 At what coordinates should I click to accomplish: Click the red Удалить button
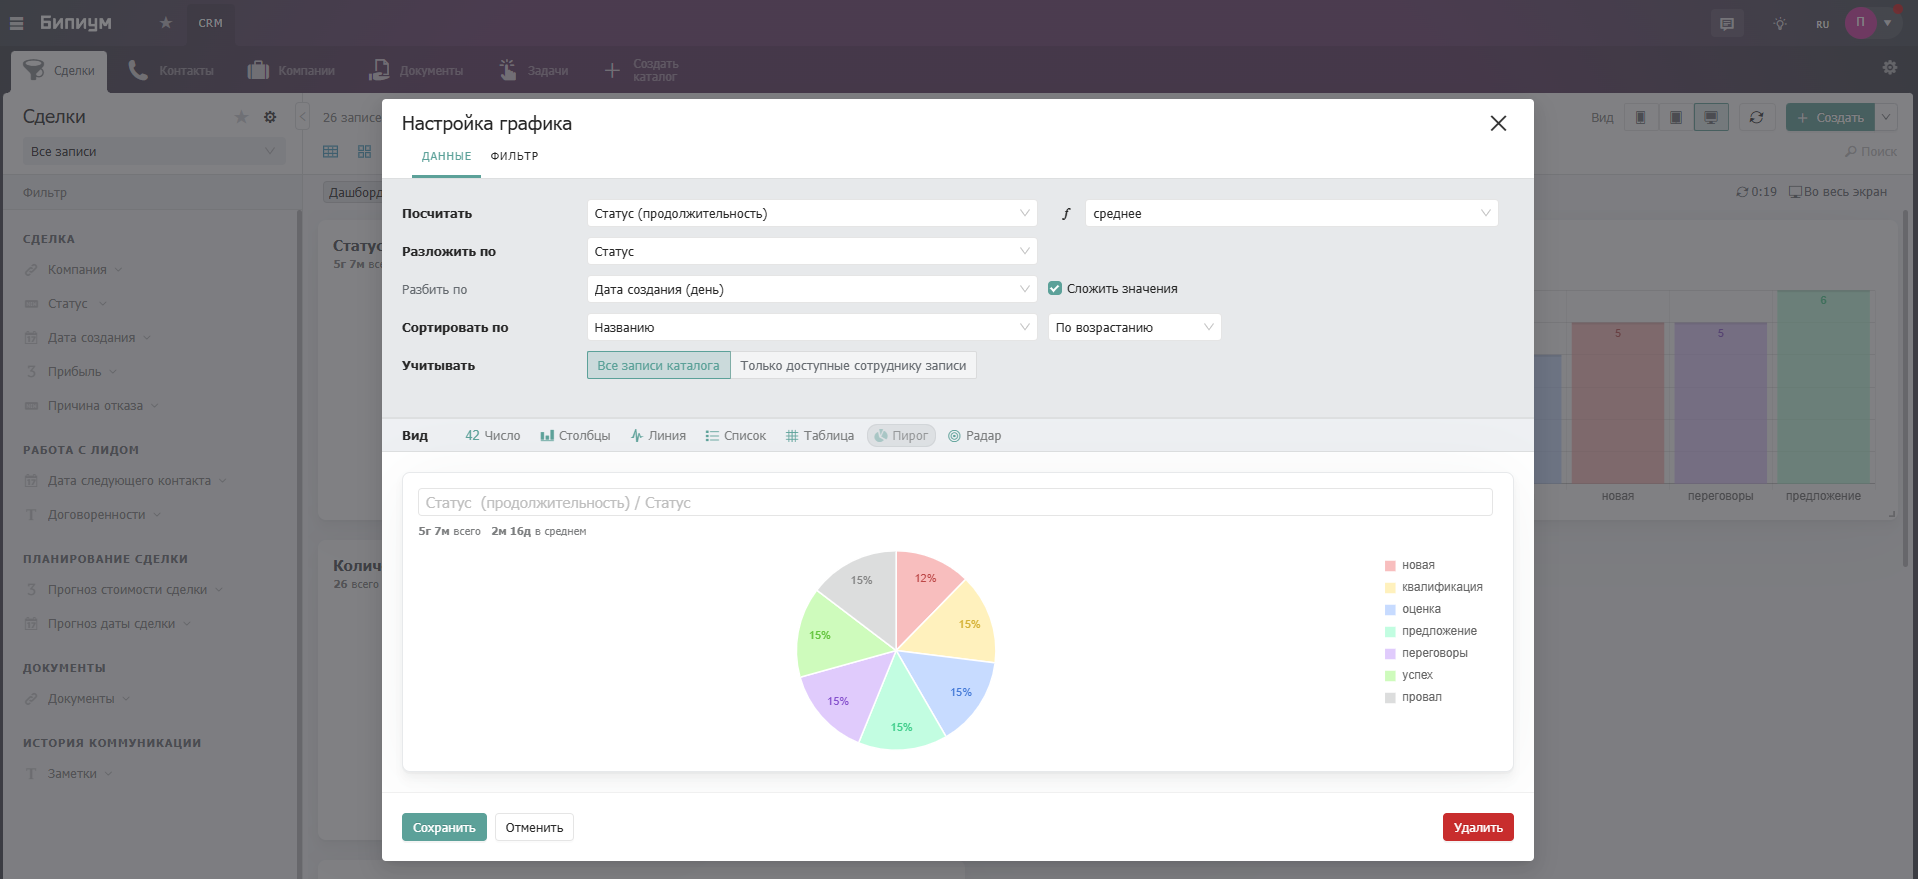(1477, 828)
